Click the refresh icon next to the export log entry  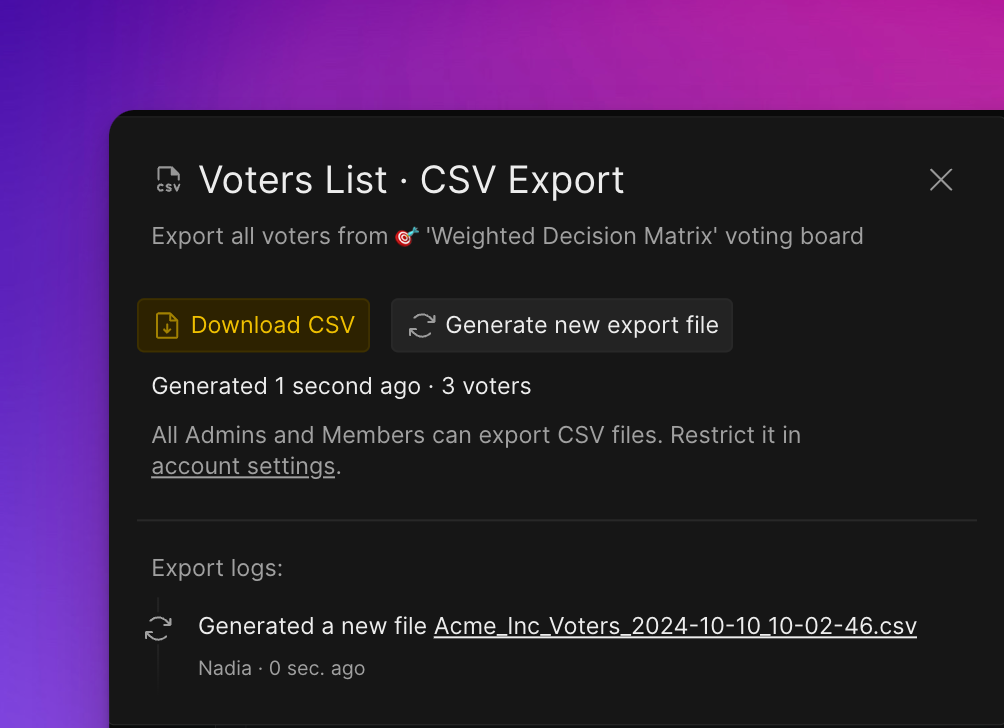click(158, 627)
